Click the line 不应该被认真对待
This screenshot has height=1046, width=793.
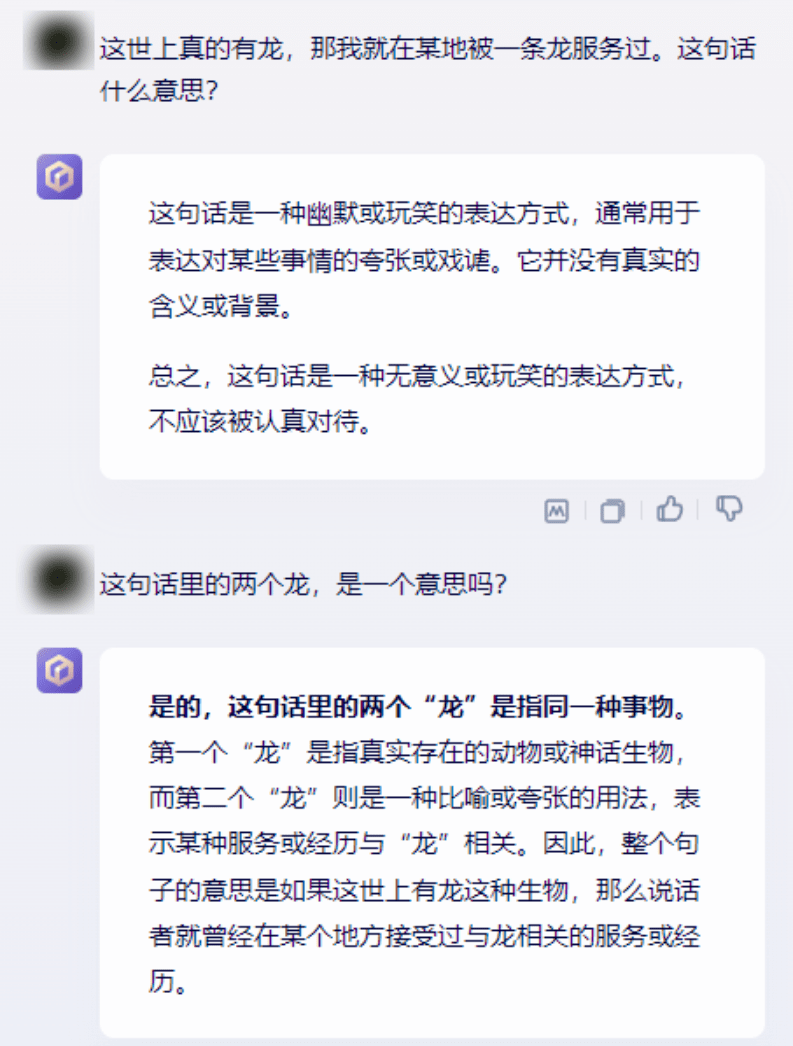click(x=260, y=422)
